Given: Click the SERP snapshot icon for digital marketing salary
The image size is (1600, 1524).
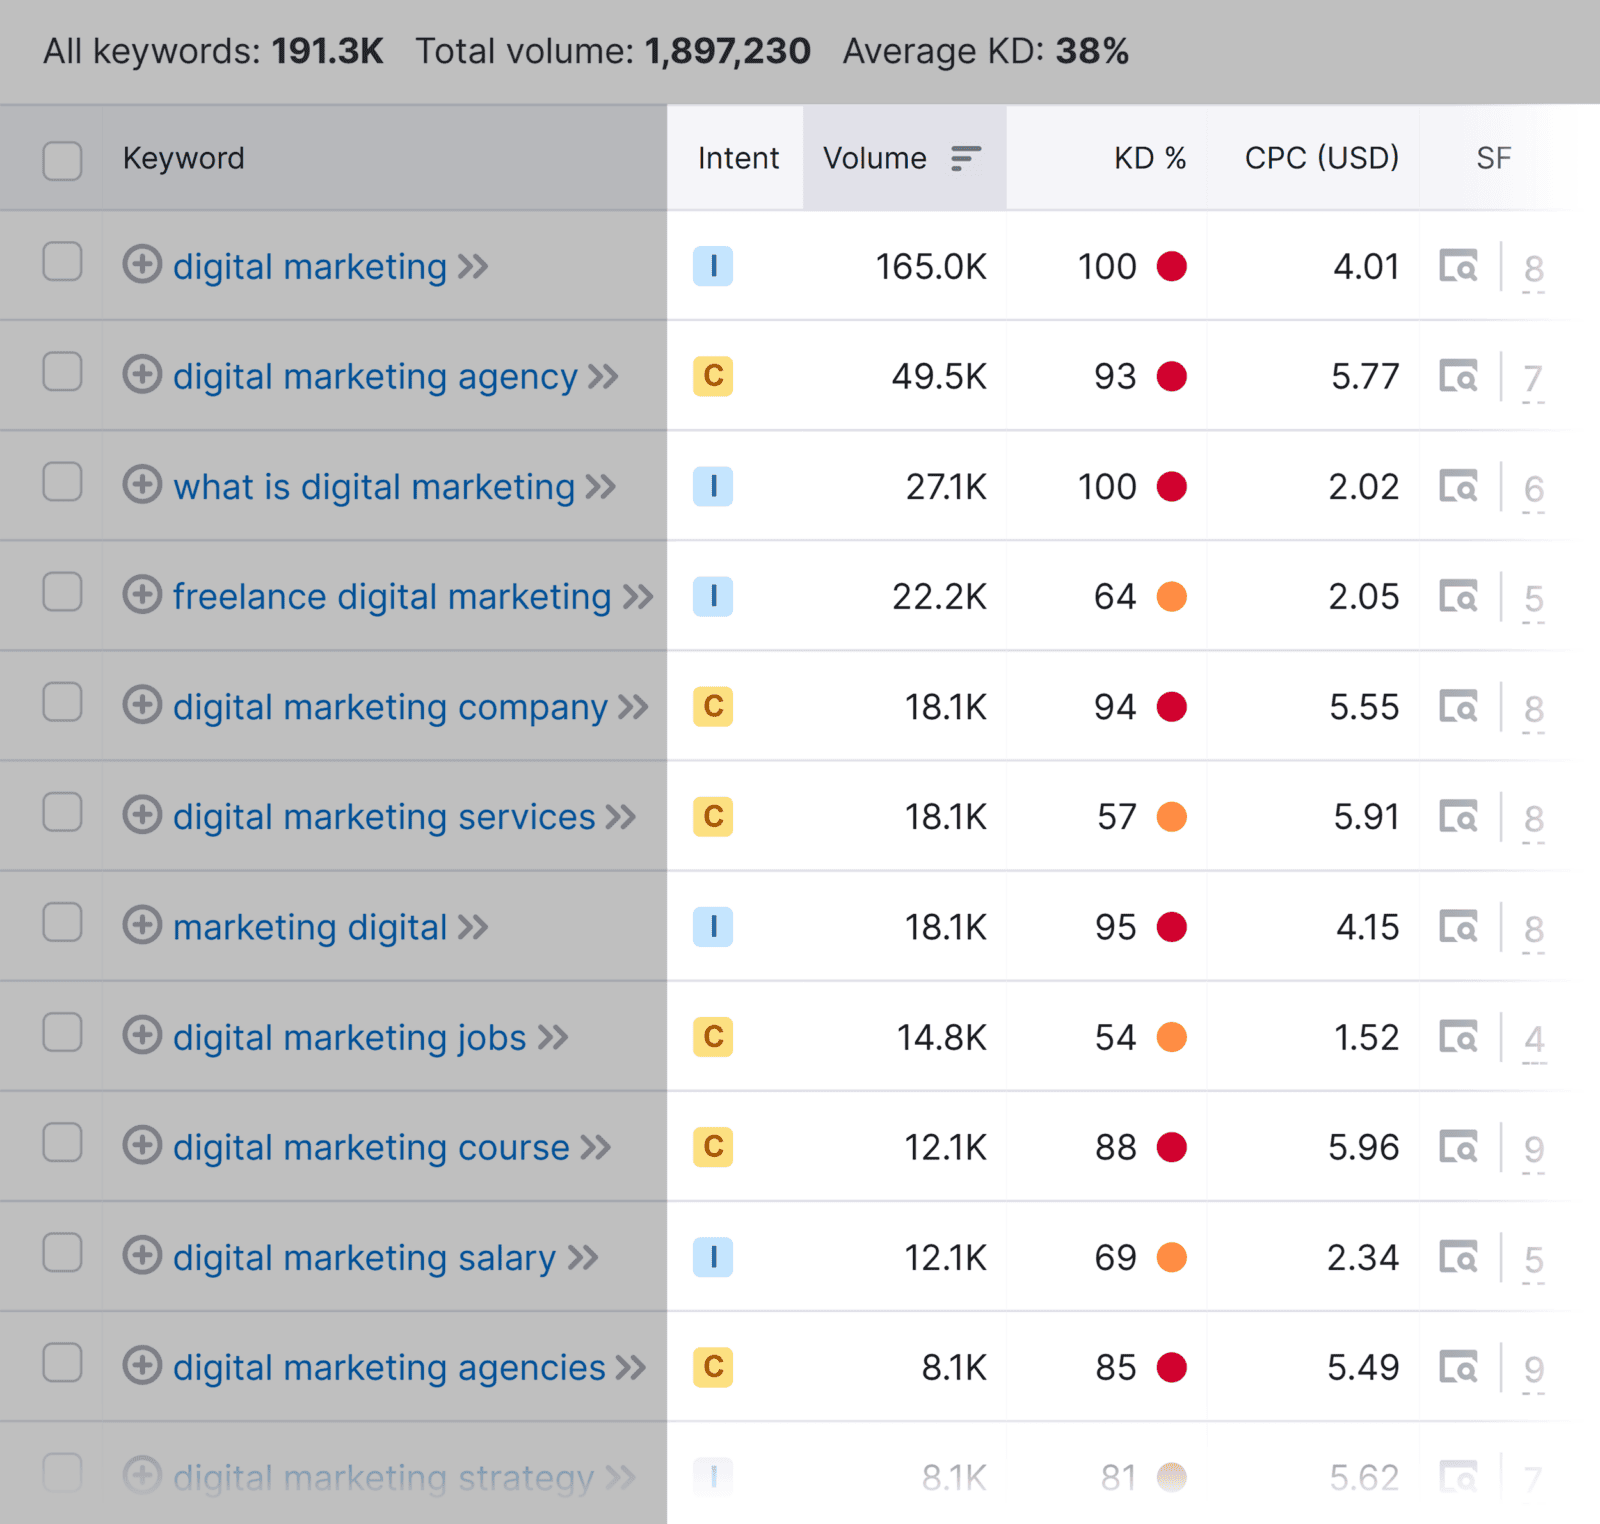Looking at the screenshot, I should click(1460, 1257).
